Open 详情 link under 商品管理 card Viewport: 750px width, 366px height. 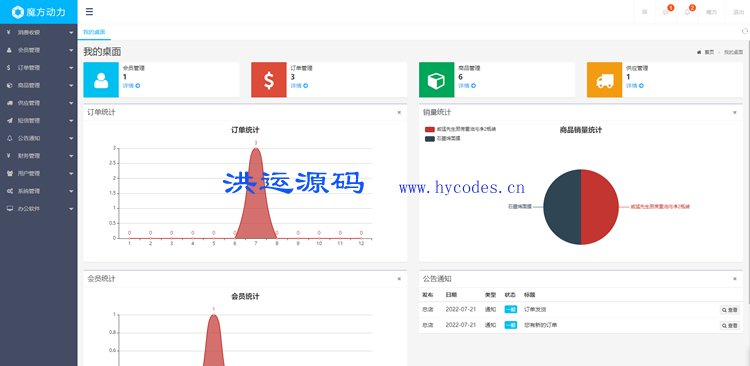(467, 86)
